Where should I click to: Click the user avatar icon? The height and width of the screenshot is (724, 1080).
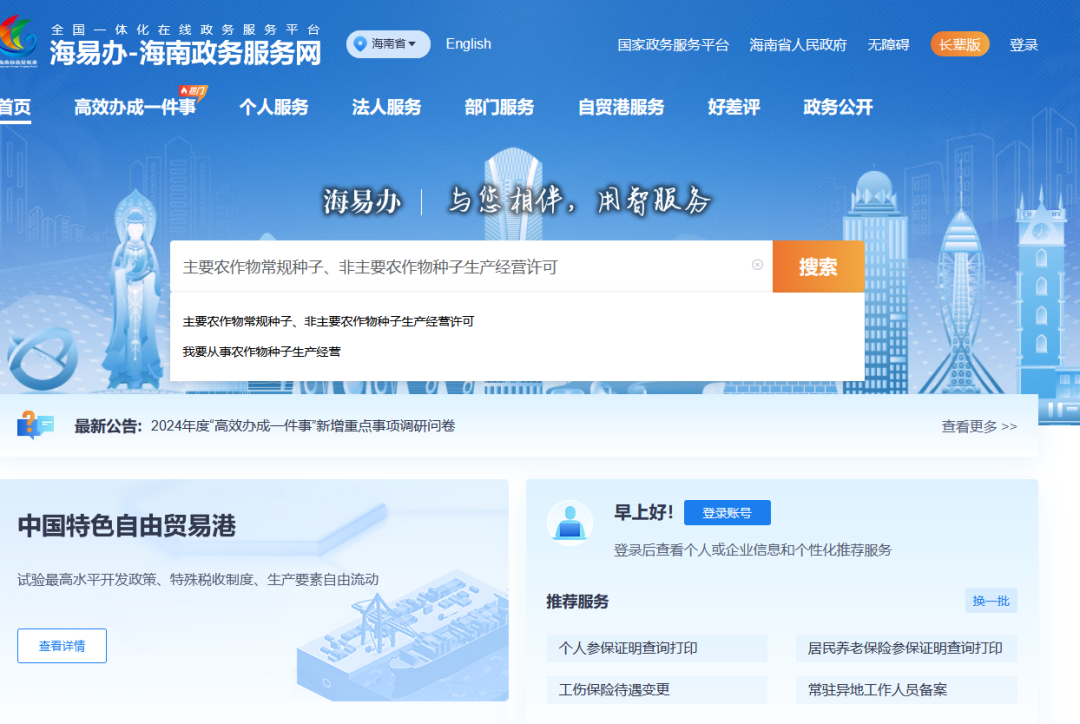pos(570,524)
